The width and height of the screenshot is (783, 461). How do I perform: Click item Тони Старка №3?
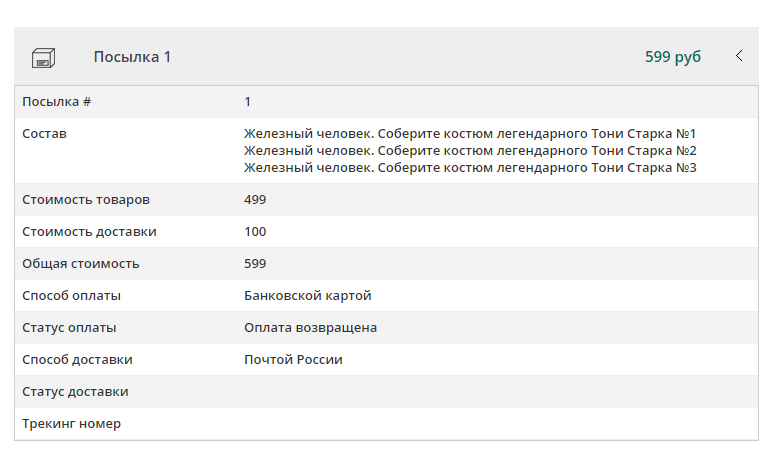469,167
